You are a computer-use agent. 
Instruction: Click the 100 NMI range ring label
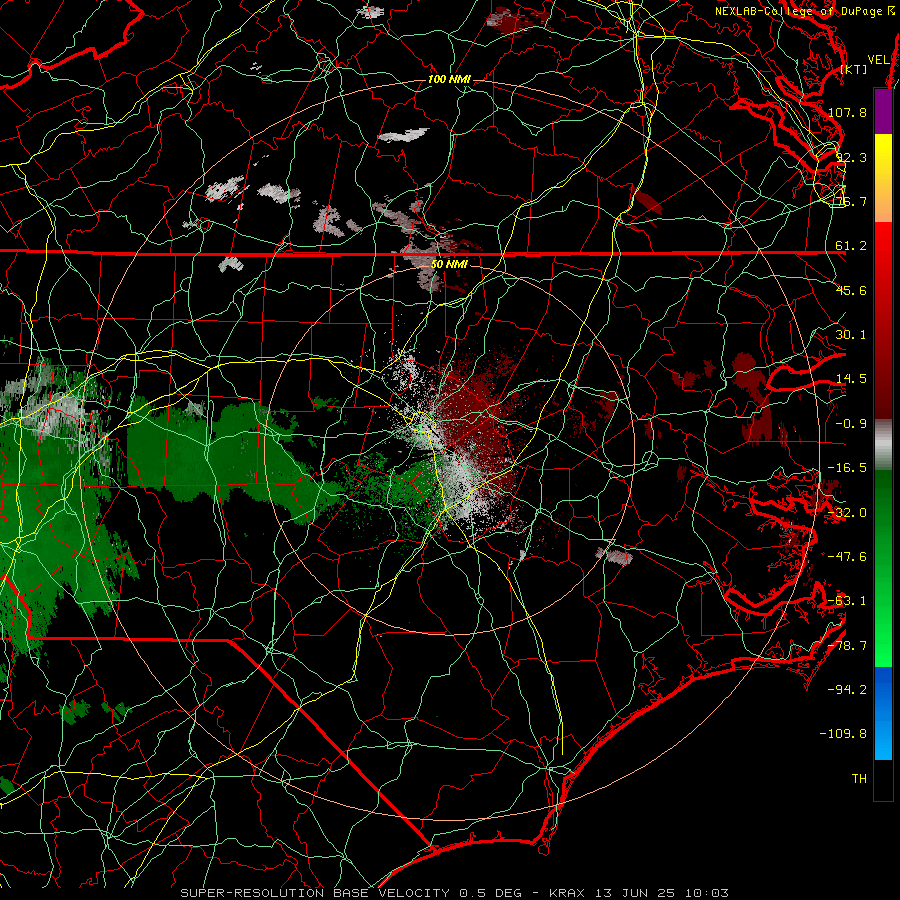pos(449,79)
